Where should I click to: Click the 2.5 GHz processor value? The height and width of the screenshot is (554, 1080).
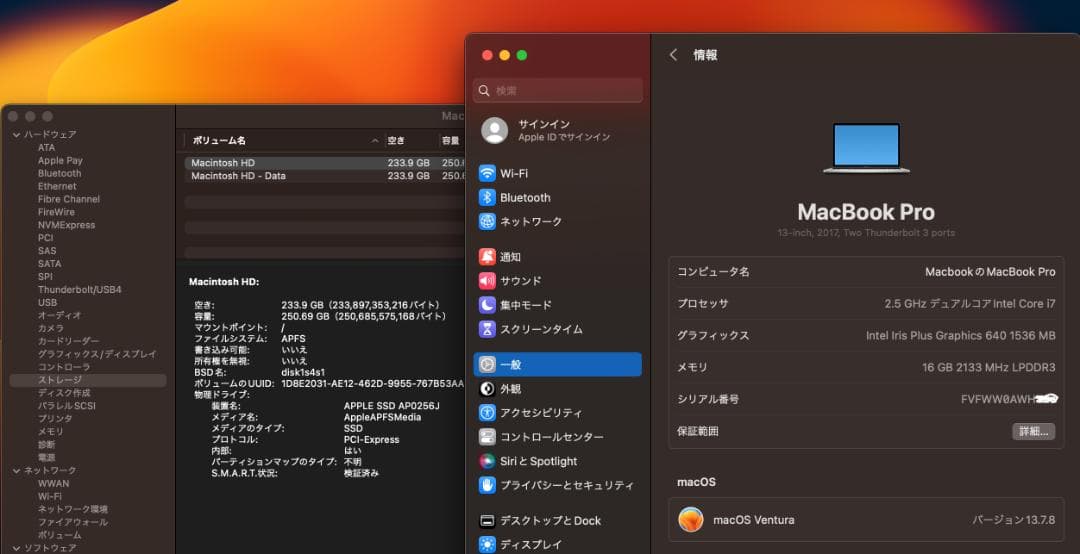click(x=970, y=304)
